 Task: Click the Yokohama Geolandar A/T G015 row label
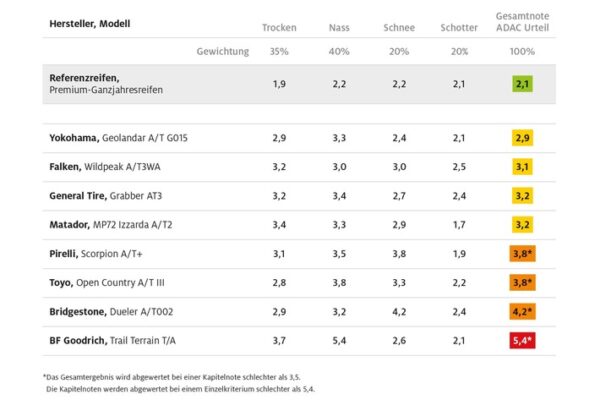pyautogui.click(x=118, y=137)
